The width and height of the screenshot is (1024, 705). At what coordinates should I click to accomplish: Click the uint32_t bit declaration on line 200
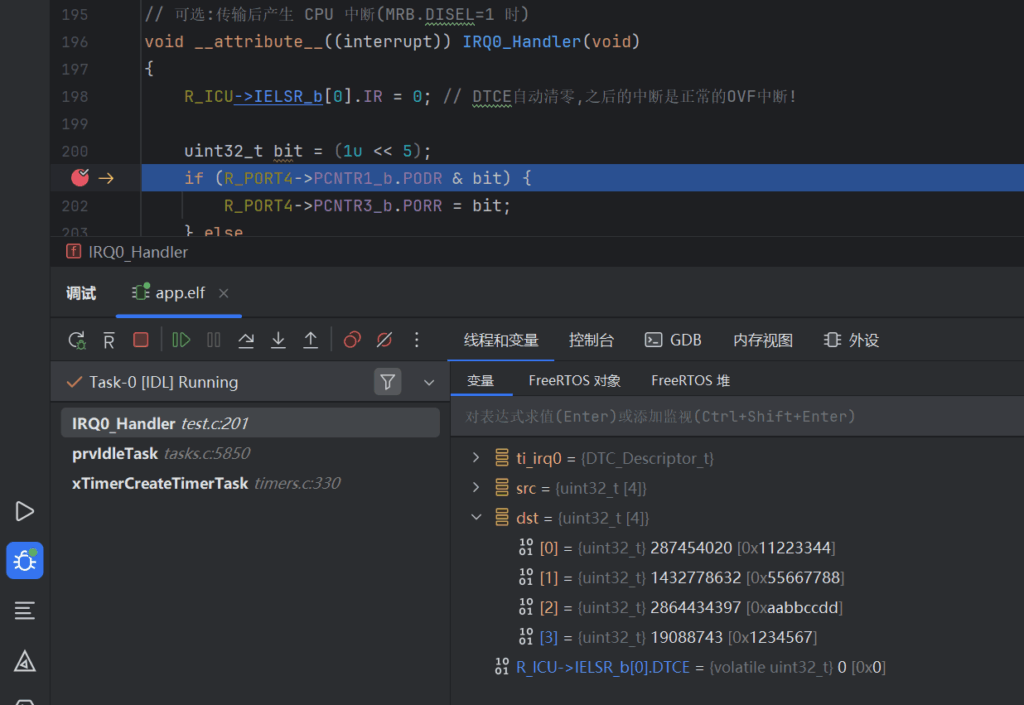308,151
